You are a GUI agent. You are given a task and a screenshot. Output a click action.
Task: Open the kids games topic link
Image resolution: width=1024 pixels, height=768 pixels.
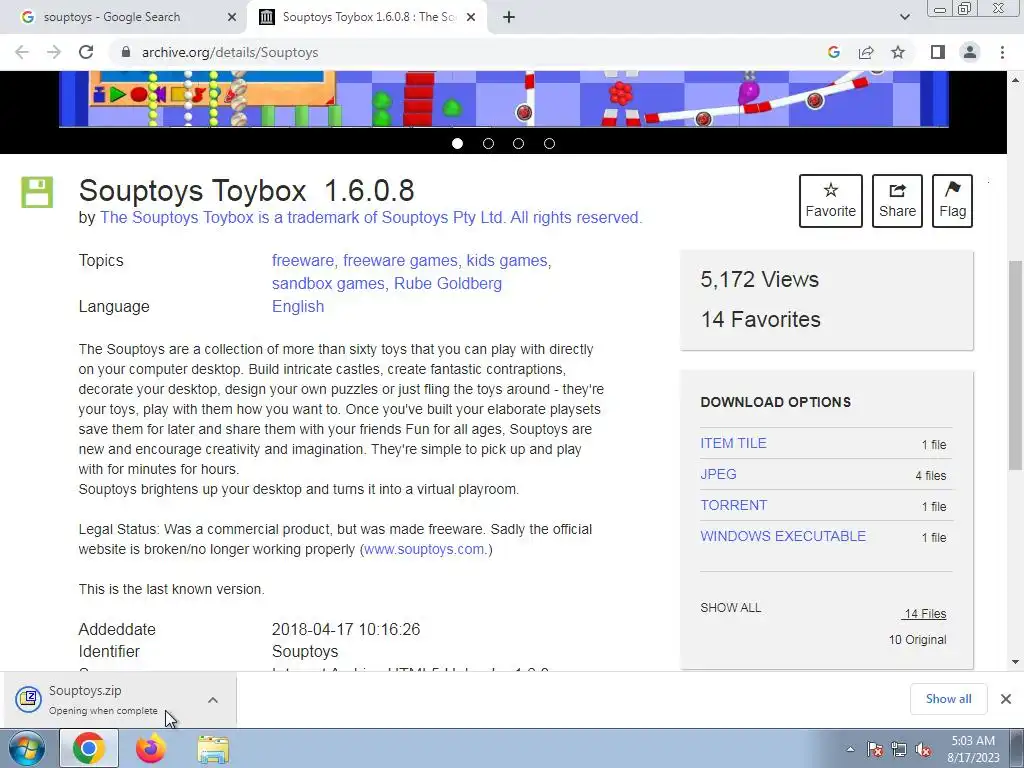507,261
